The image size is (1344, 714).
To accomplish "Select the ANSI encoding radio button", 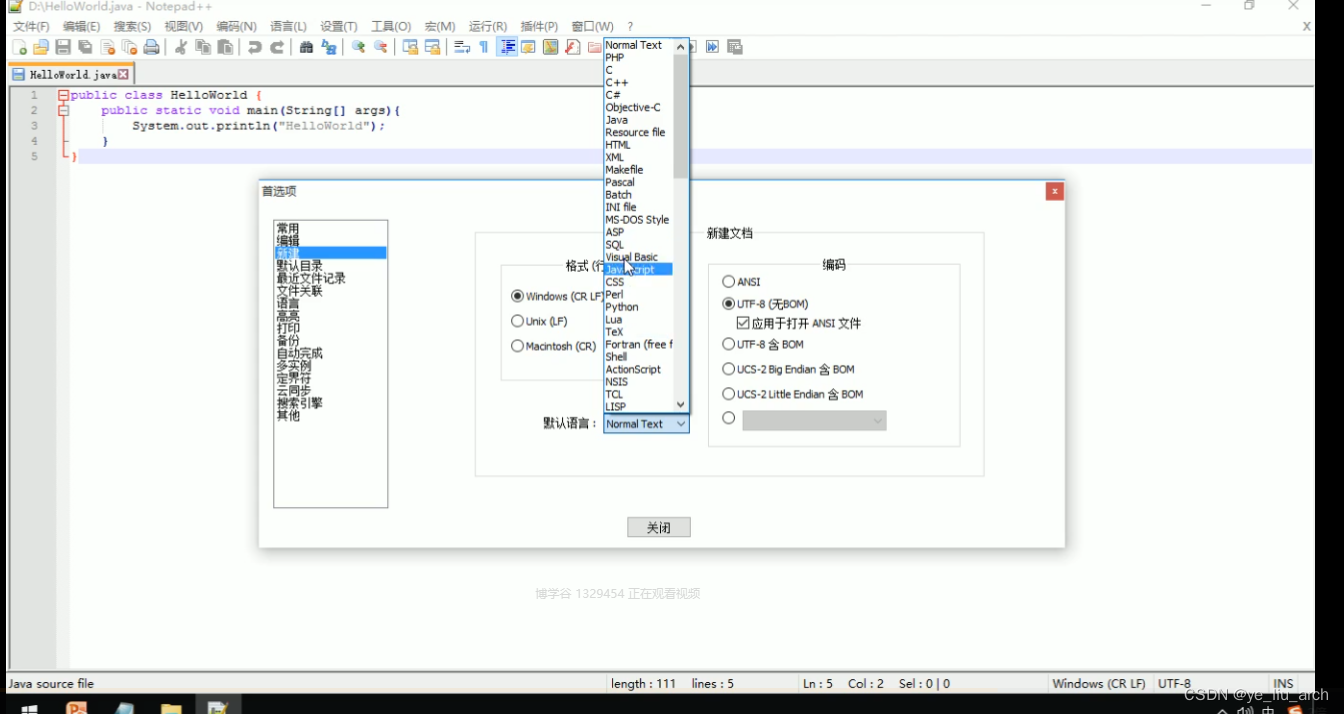I will tap(728, 282).
